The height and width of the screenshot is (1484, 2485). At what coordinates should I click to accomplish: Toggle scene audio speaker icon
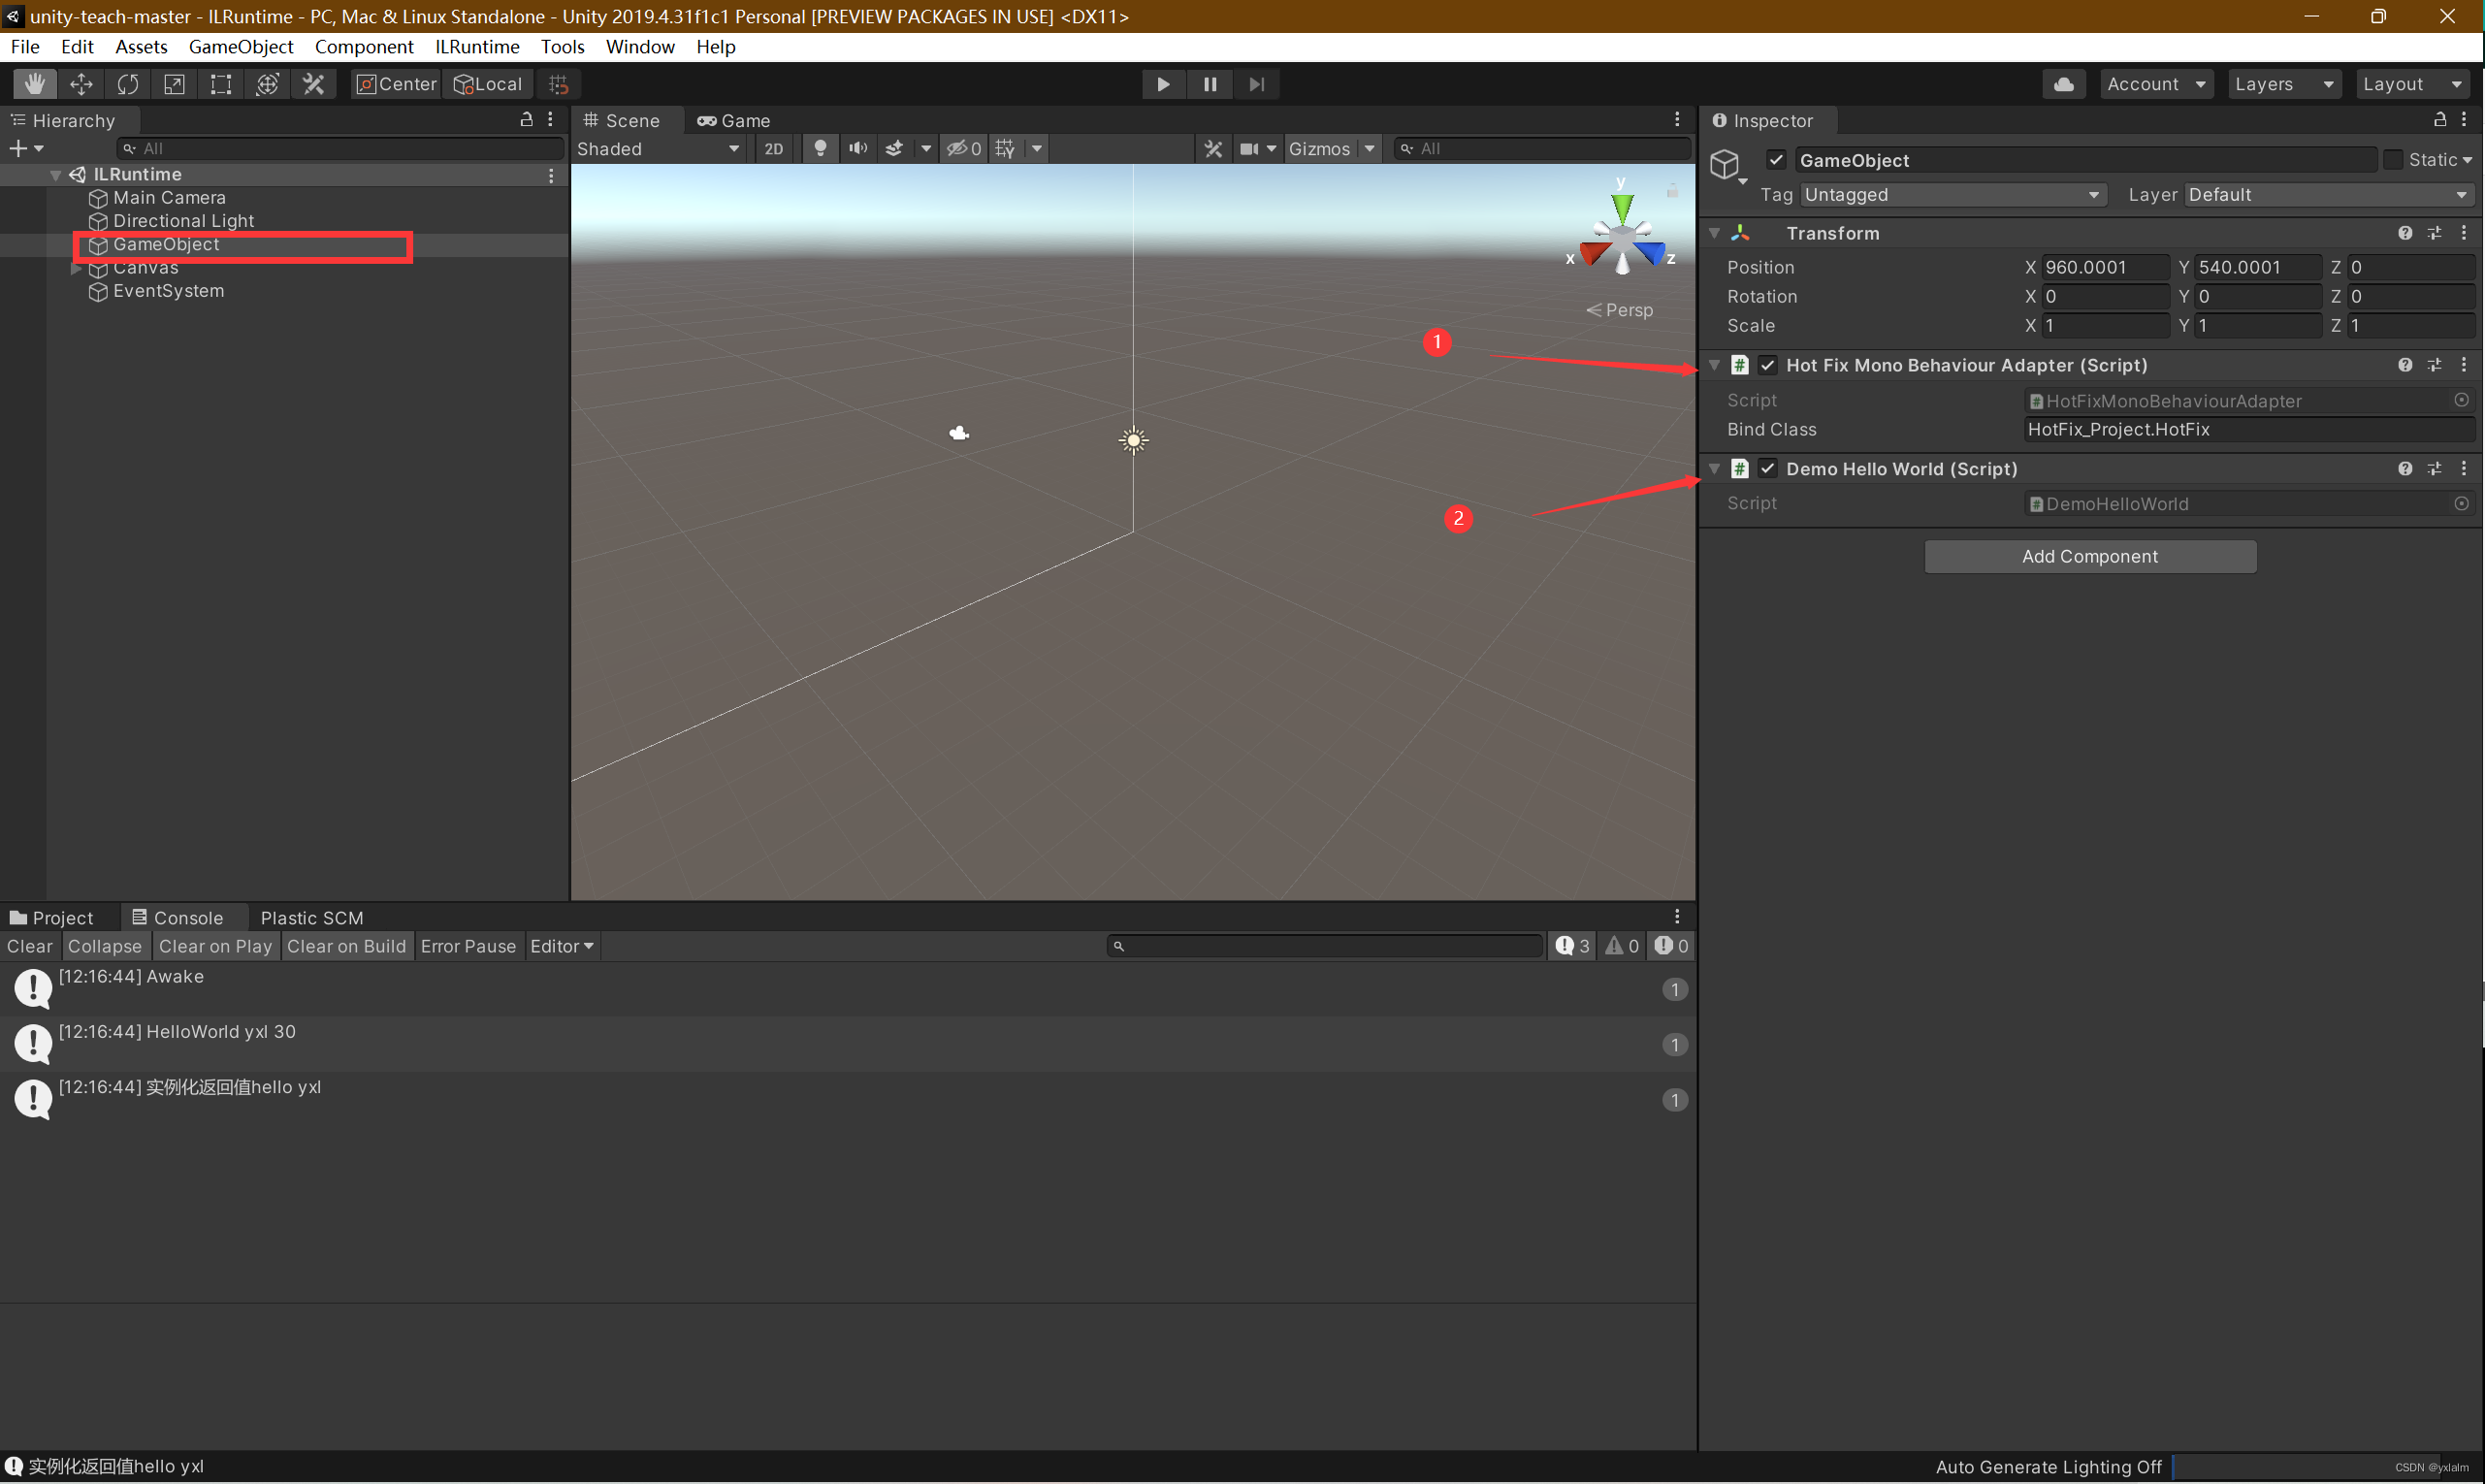coord(857,148)
